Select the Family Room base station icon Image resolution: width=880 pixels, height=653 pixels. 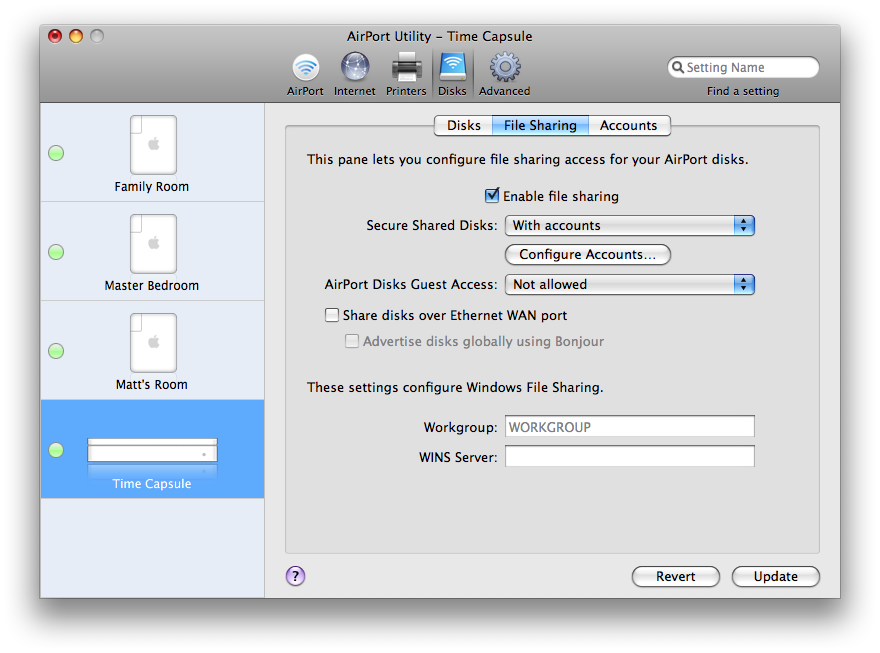(x=153, y=145)
